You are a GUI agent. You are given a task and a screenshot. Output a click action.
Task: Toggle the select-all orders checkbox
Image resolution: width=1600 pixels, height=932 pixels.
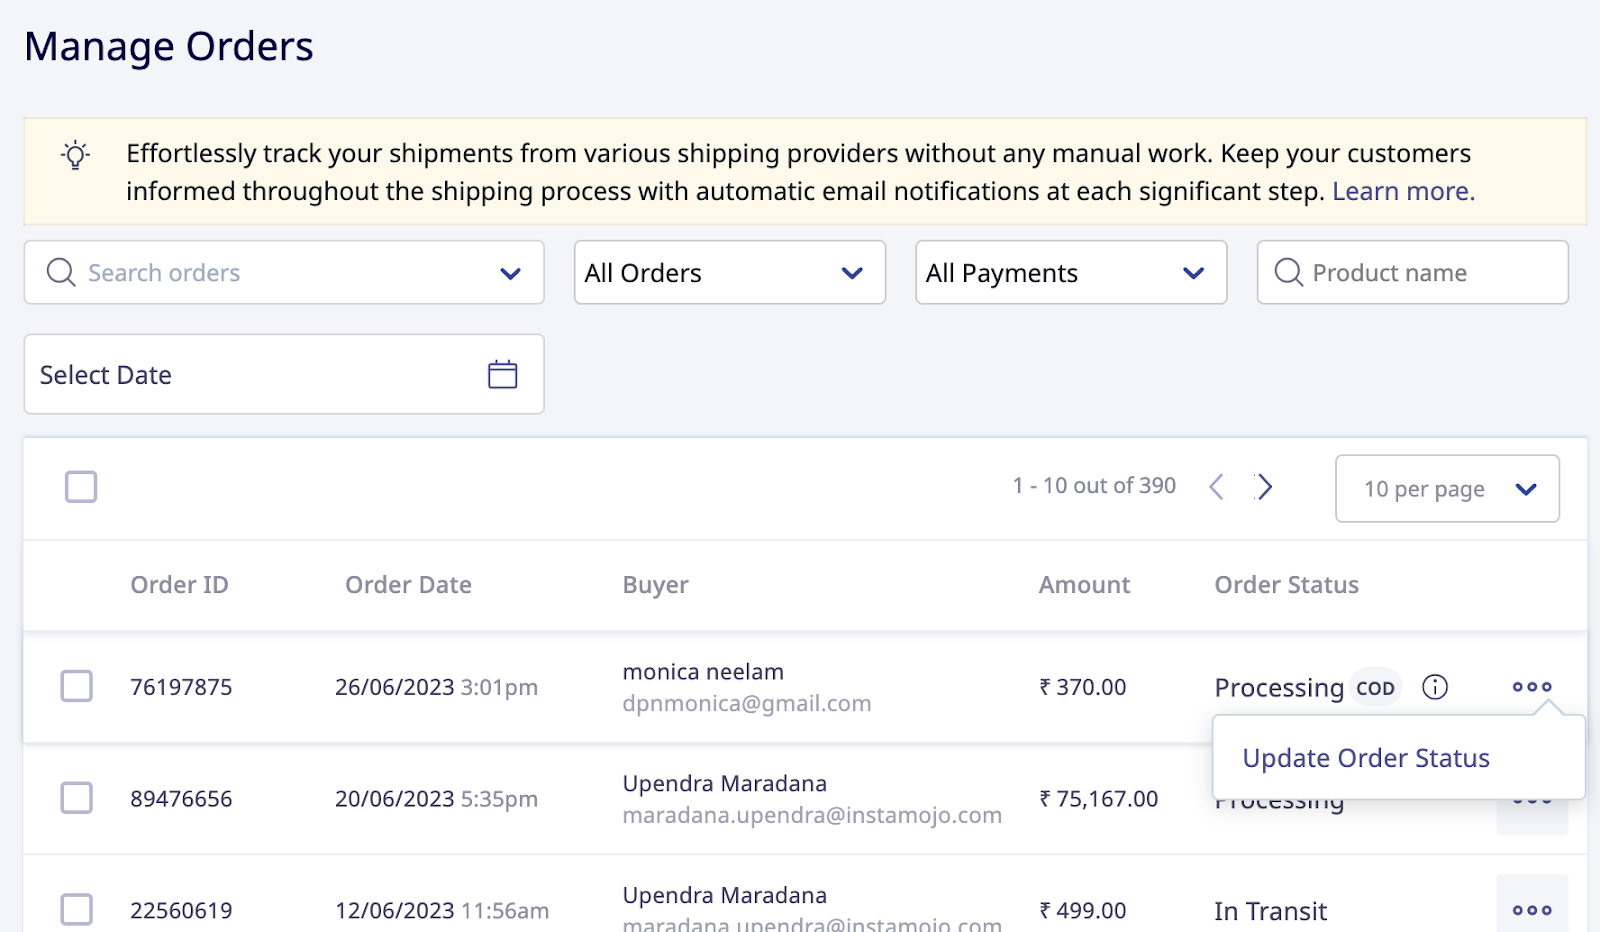pyautogui.click(x=80, y=487)
